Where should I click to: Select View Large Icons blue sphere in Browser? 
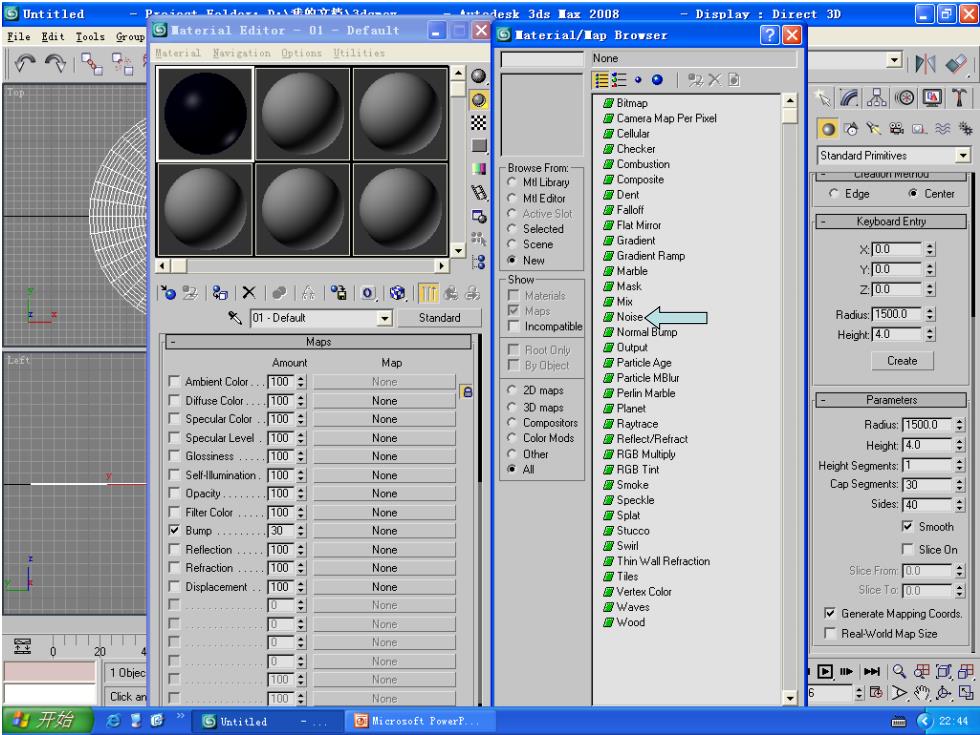point(657,80)
